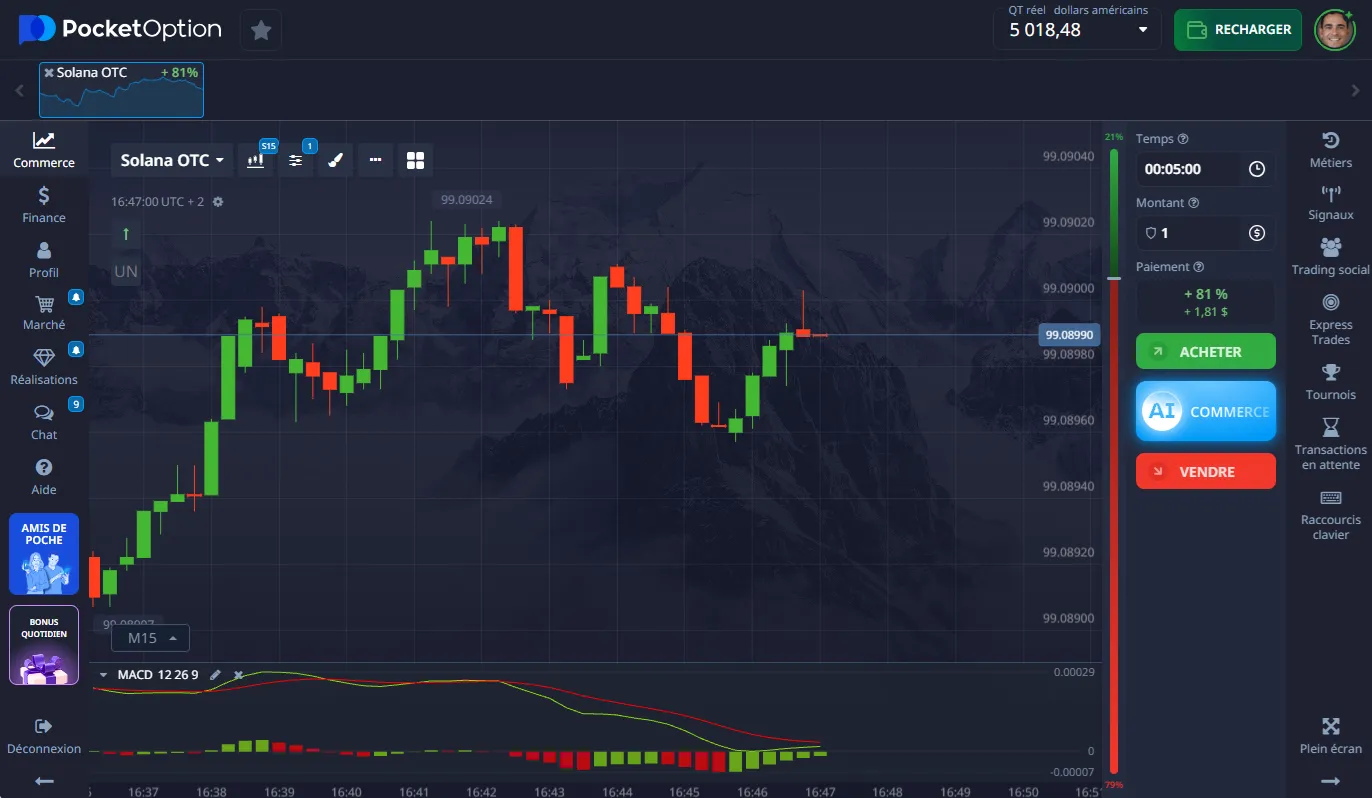Select the Solana OTC asset tab
Image resolution: width=1372 pixels, height=798 pixels.
click(x=121, y=90)
